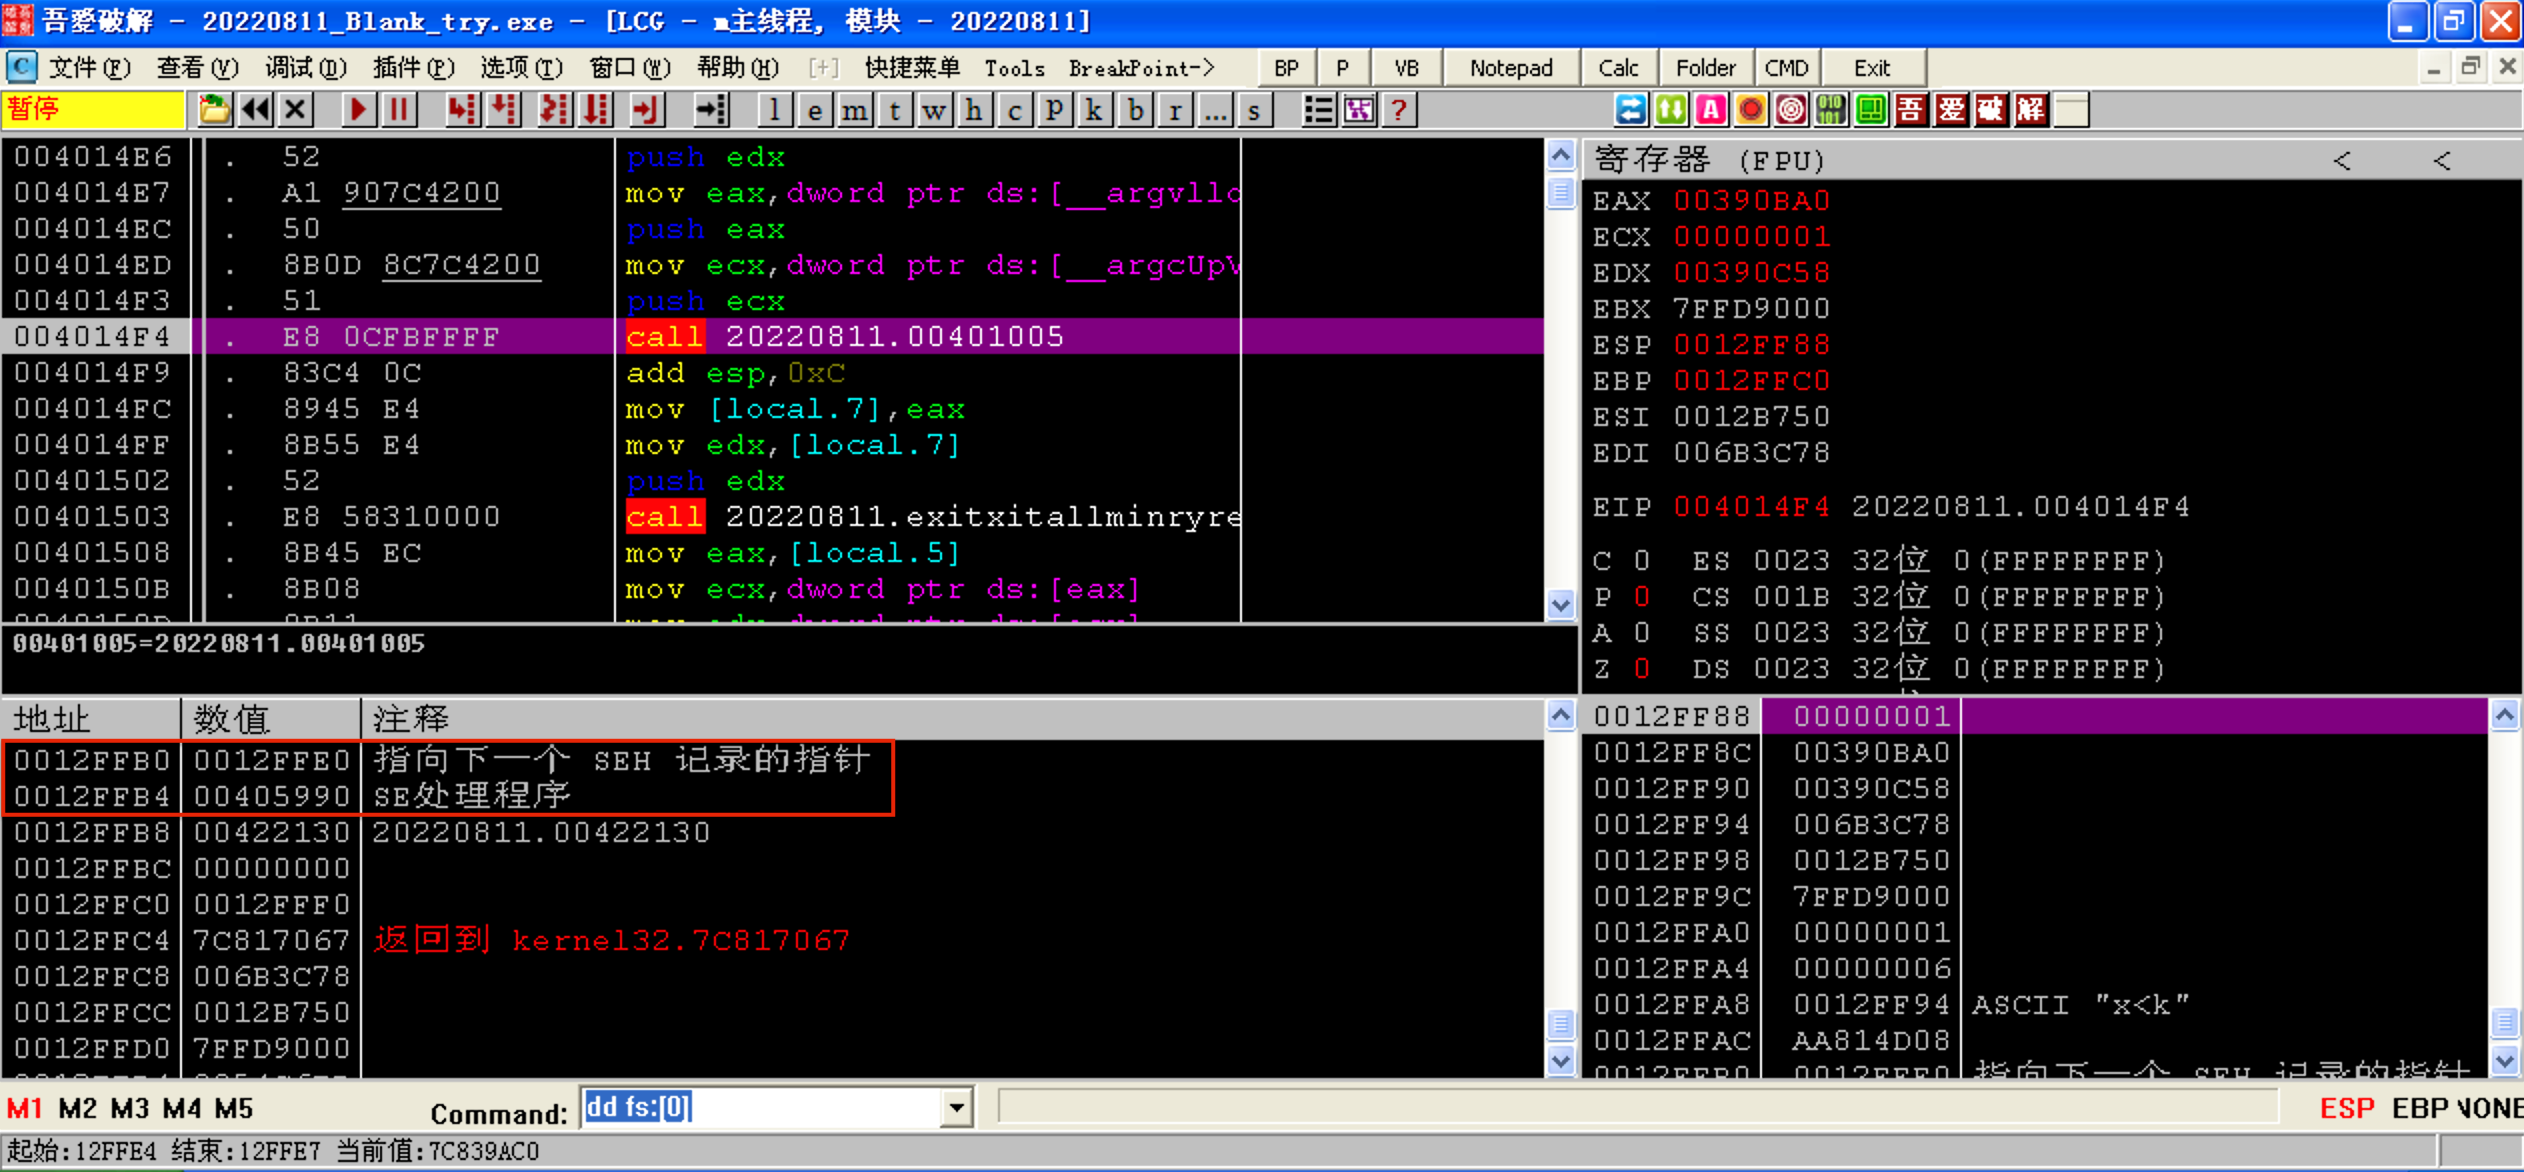Click the Pause execution icon
The height and width of the screenshot is (1172, 2524).
point(399,109)
